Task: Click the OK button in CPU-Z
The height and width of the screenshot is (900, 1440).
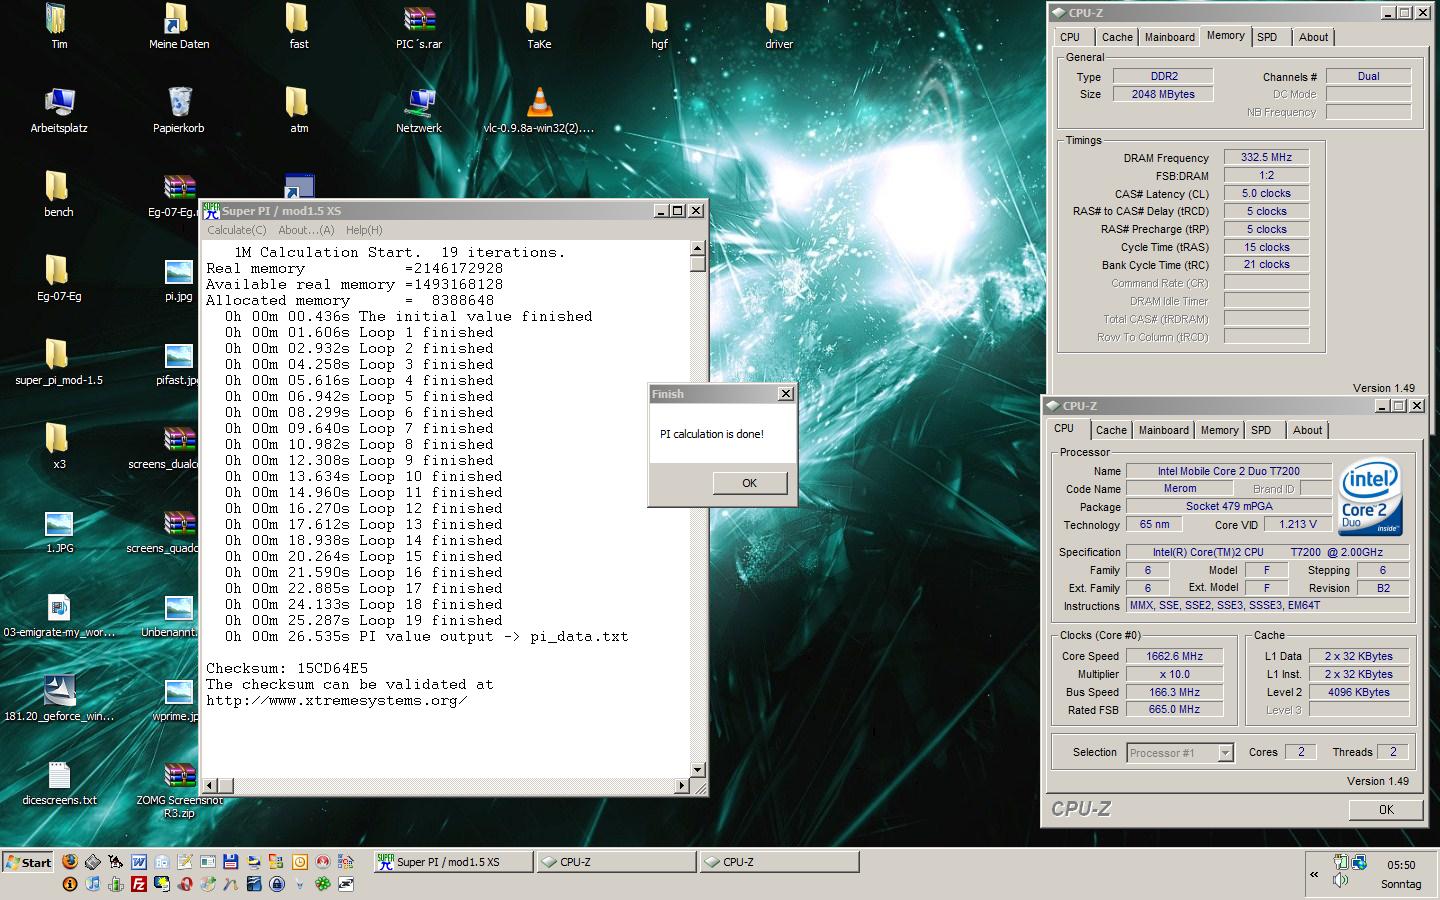Action: click(x=1385, y=810)
